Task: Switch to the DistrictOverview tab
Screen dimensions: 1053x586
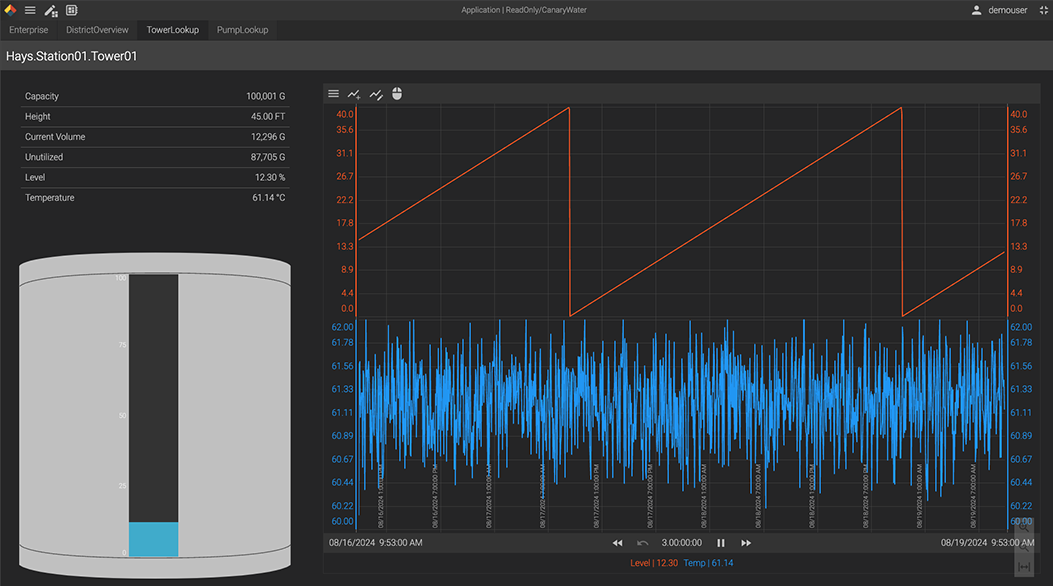Action: click(x=97, y=30)
